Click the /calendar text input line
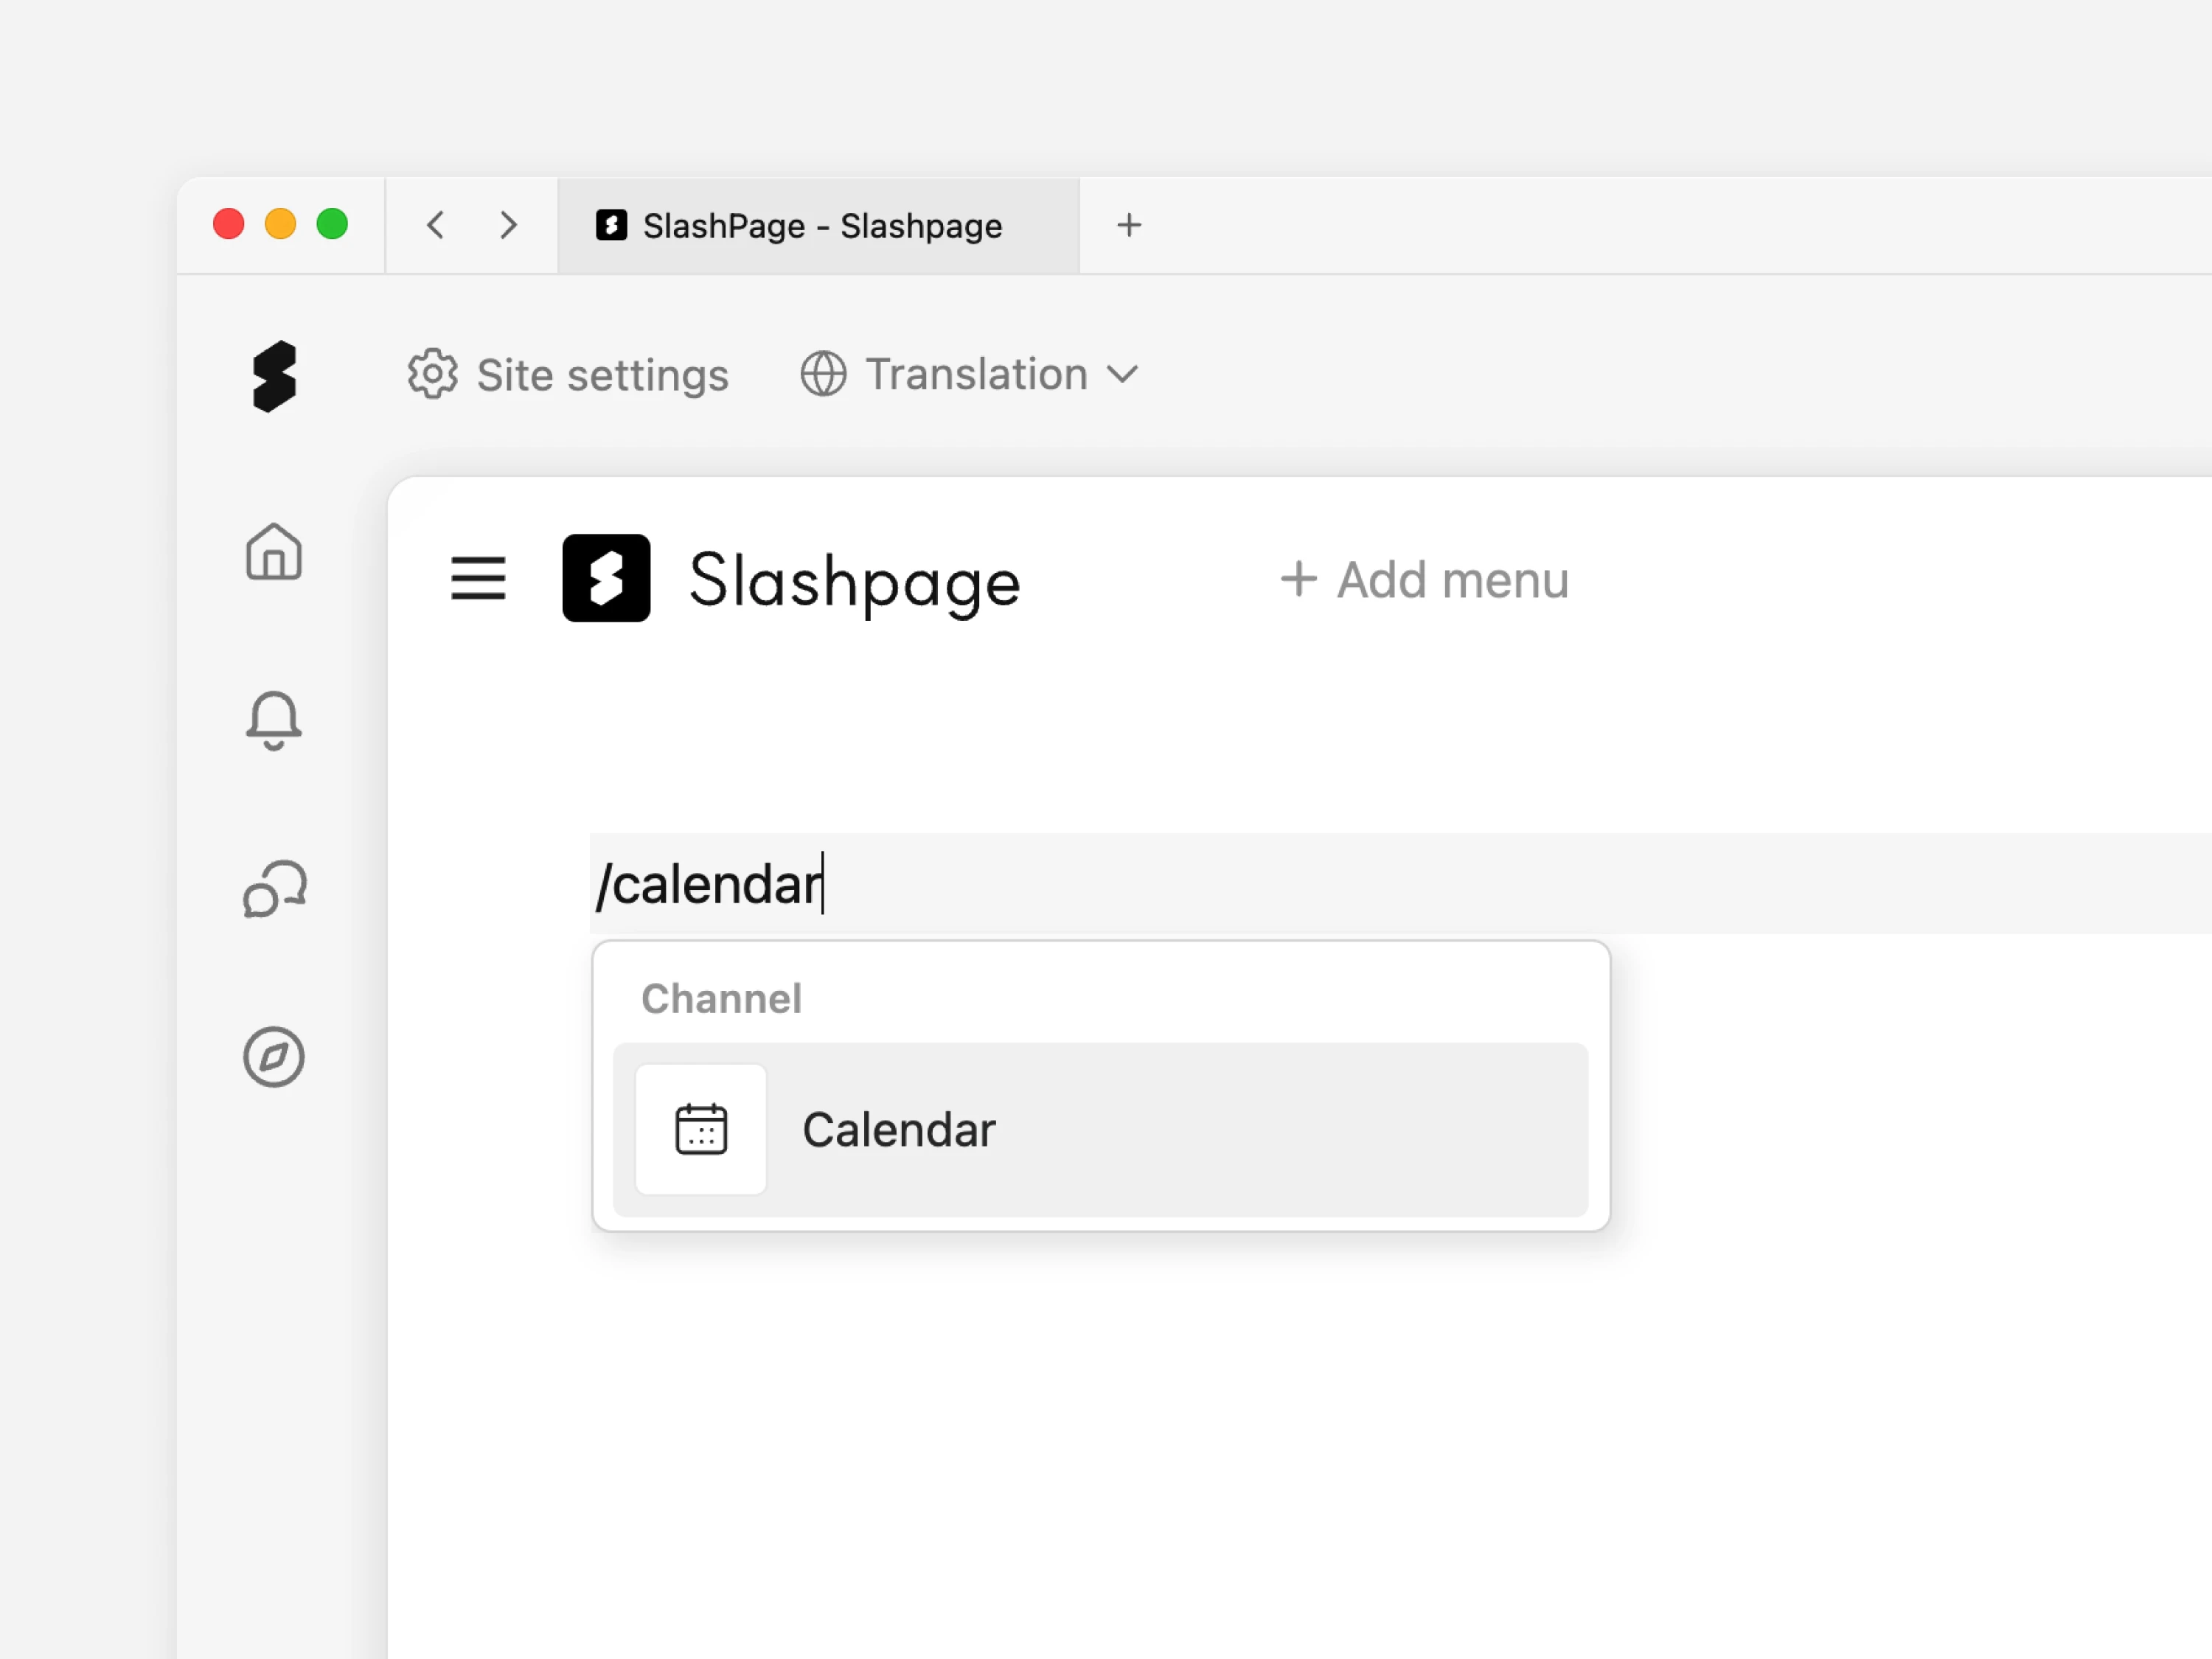The width and height of the screenshot is (2212, 1659). click(x=1400, y=883)
